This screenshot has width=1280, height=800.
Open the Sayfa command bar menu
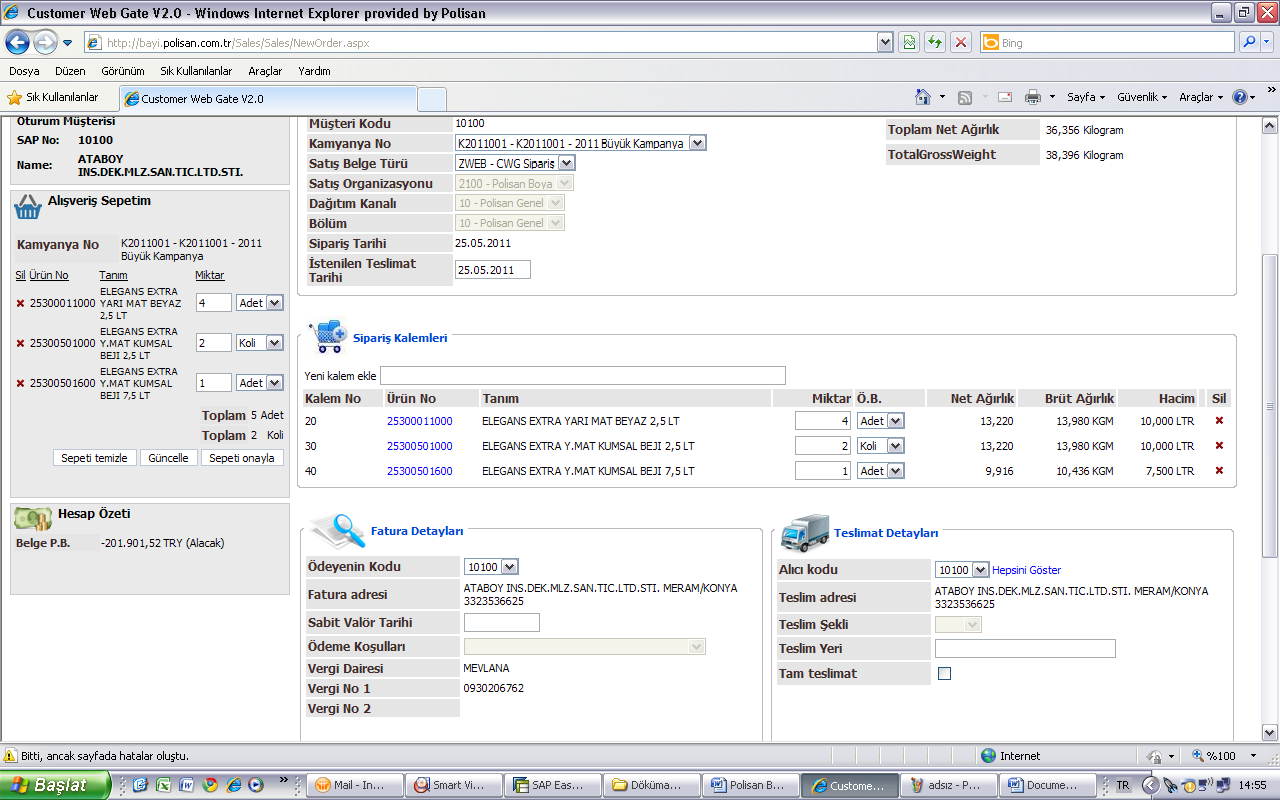click(1086, 97)
